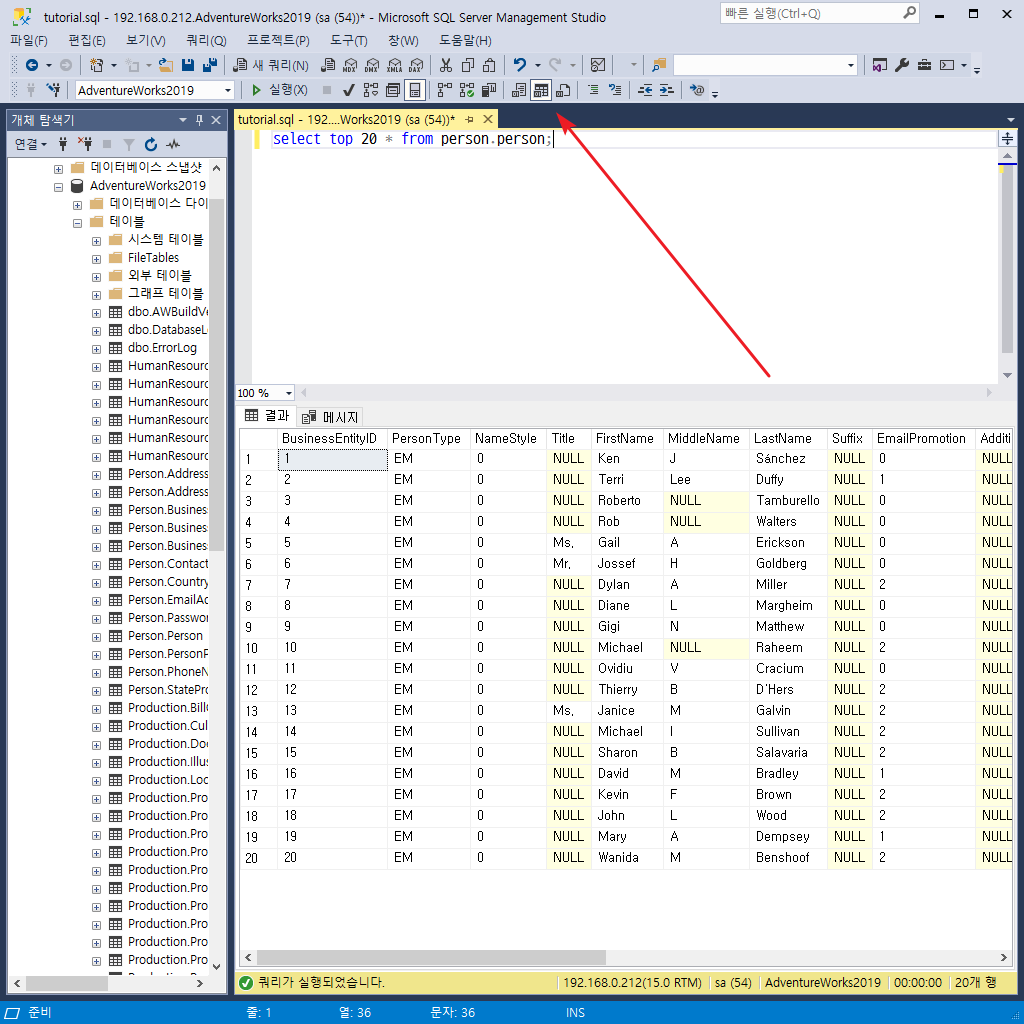Click the EmailPromotion column header
Screen dimensions: 1024x1024
click(923, 438)
